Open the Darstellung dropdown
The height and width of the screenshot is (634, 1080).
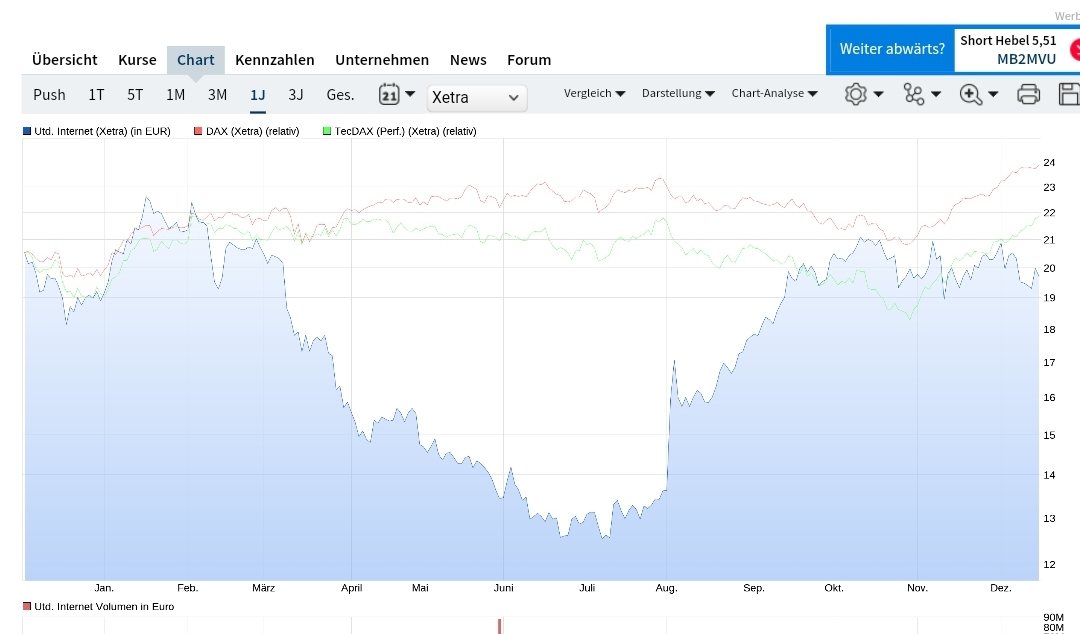pyautogui.click(x=678, y=93)
